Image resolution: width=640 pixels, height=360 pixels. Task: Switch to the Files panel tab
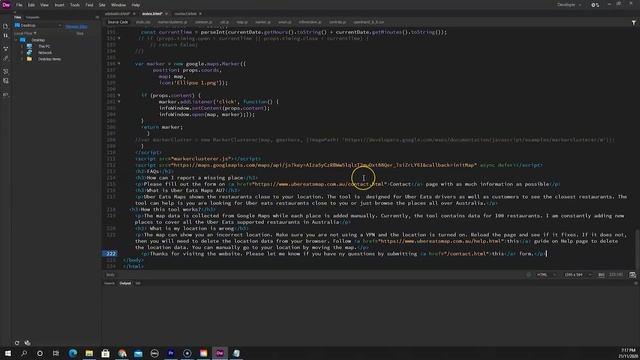point(18,17)
